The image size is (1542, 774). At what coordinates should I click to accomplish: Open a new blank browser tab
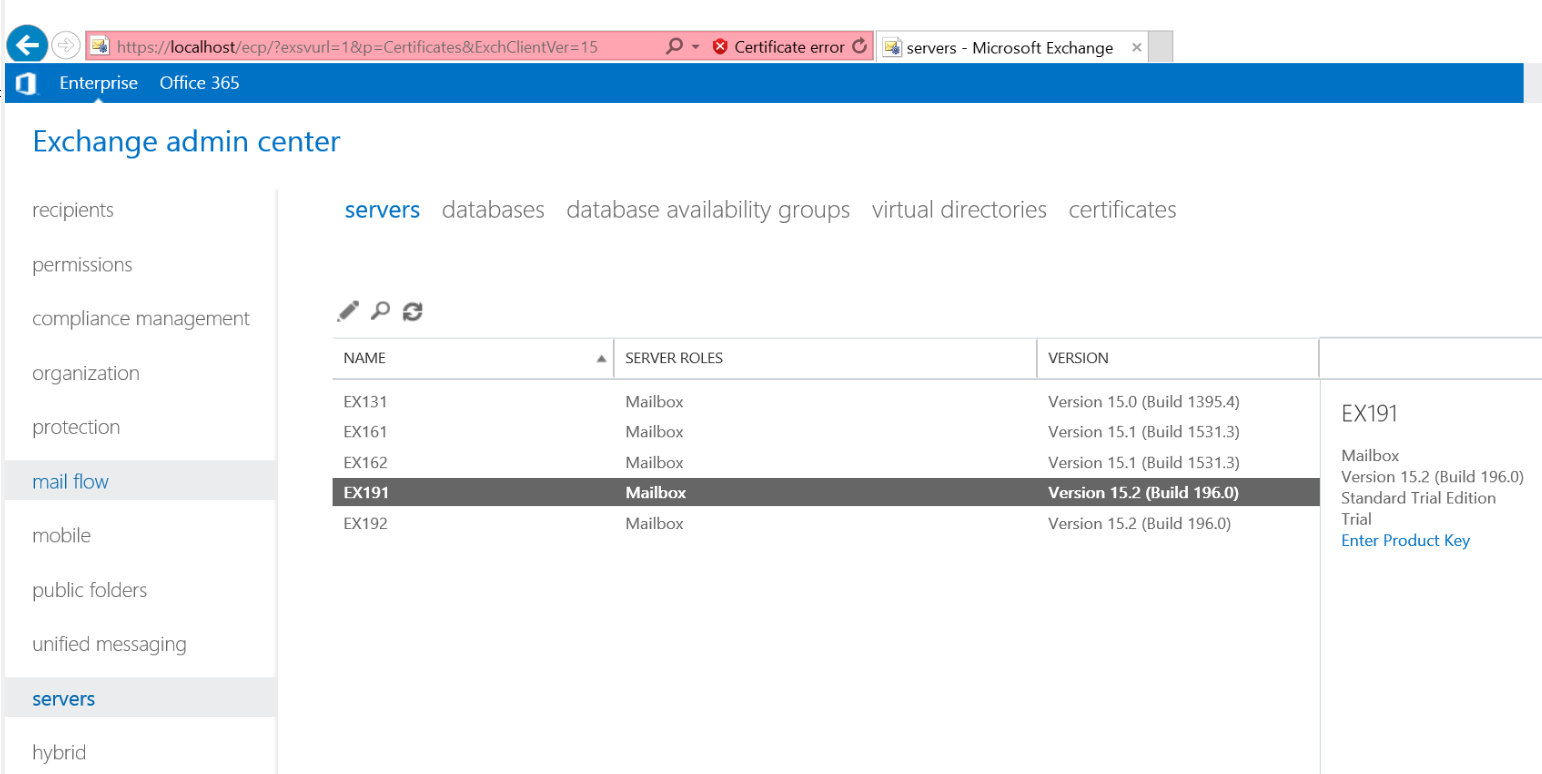pyautogui.click(x=1160, y=47)
